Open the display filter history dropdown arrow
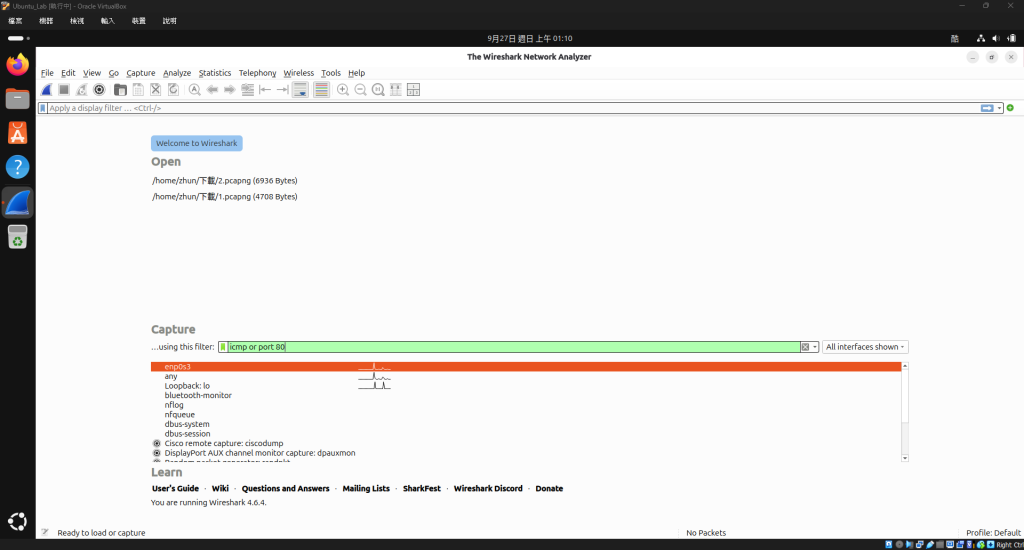The width and height of the screenshot is (1024, 550). coord(999,108)
